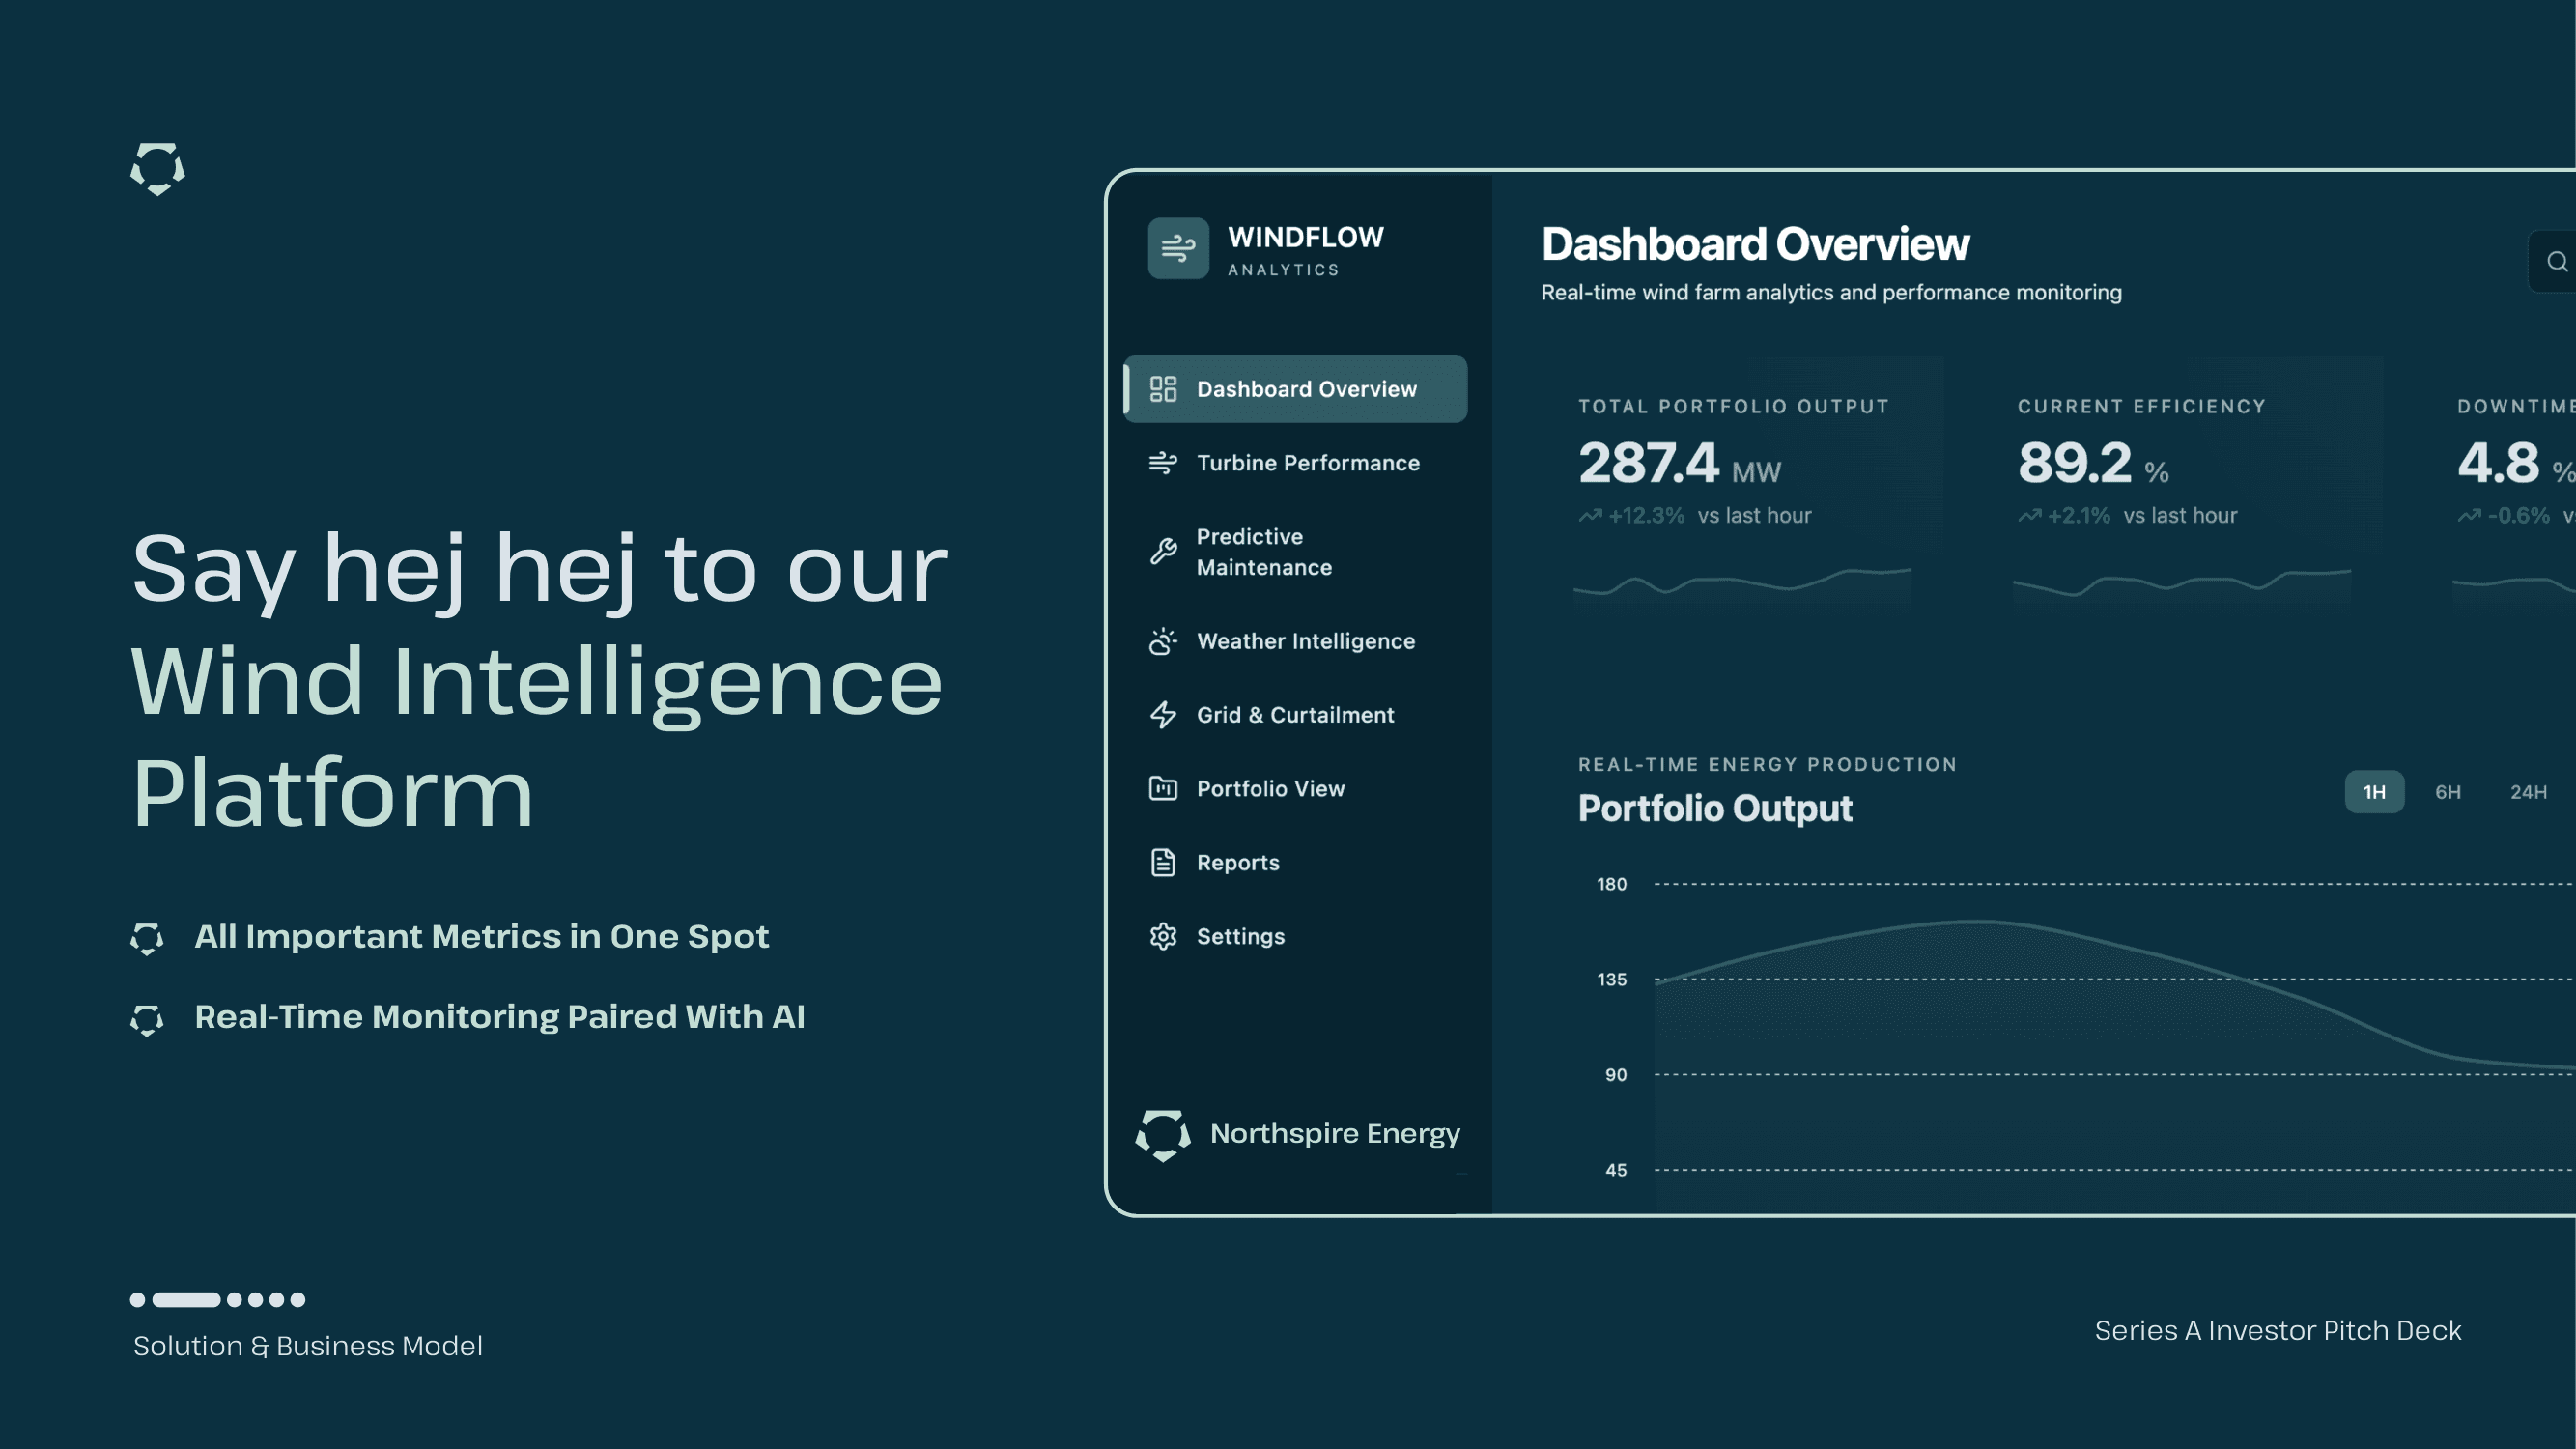The width and height of the screenshot is (2576, 1449).
Task: Open the search magnifier in dashboard header
Action: click(x=2556, y=262)
